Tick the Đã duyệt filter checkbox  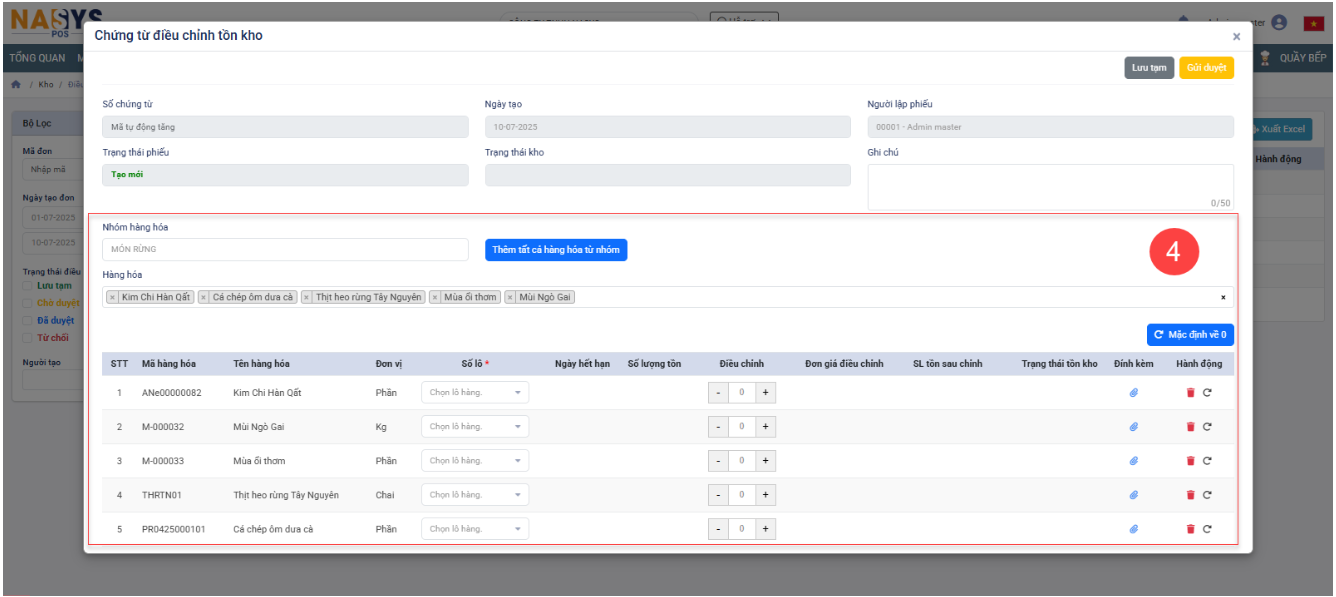click(29, 320)
